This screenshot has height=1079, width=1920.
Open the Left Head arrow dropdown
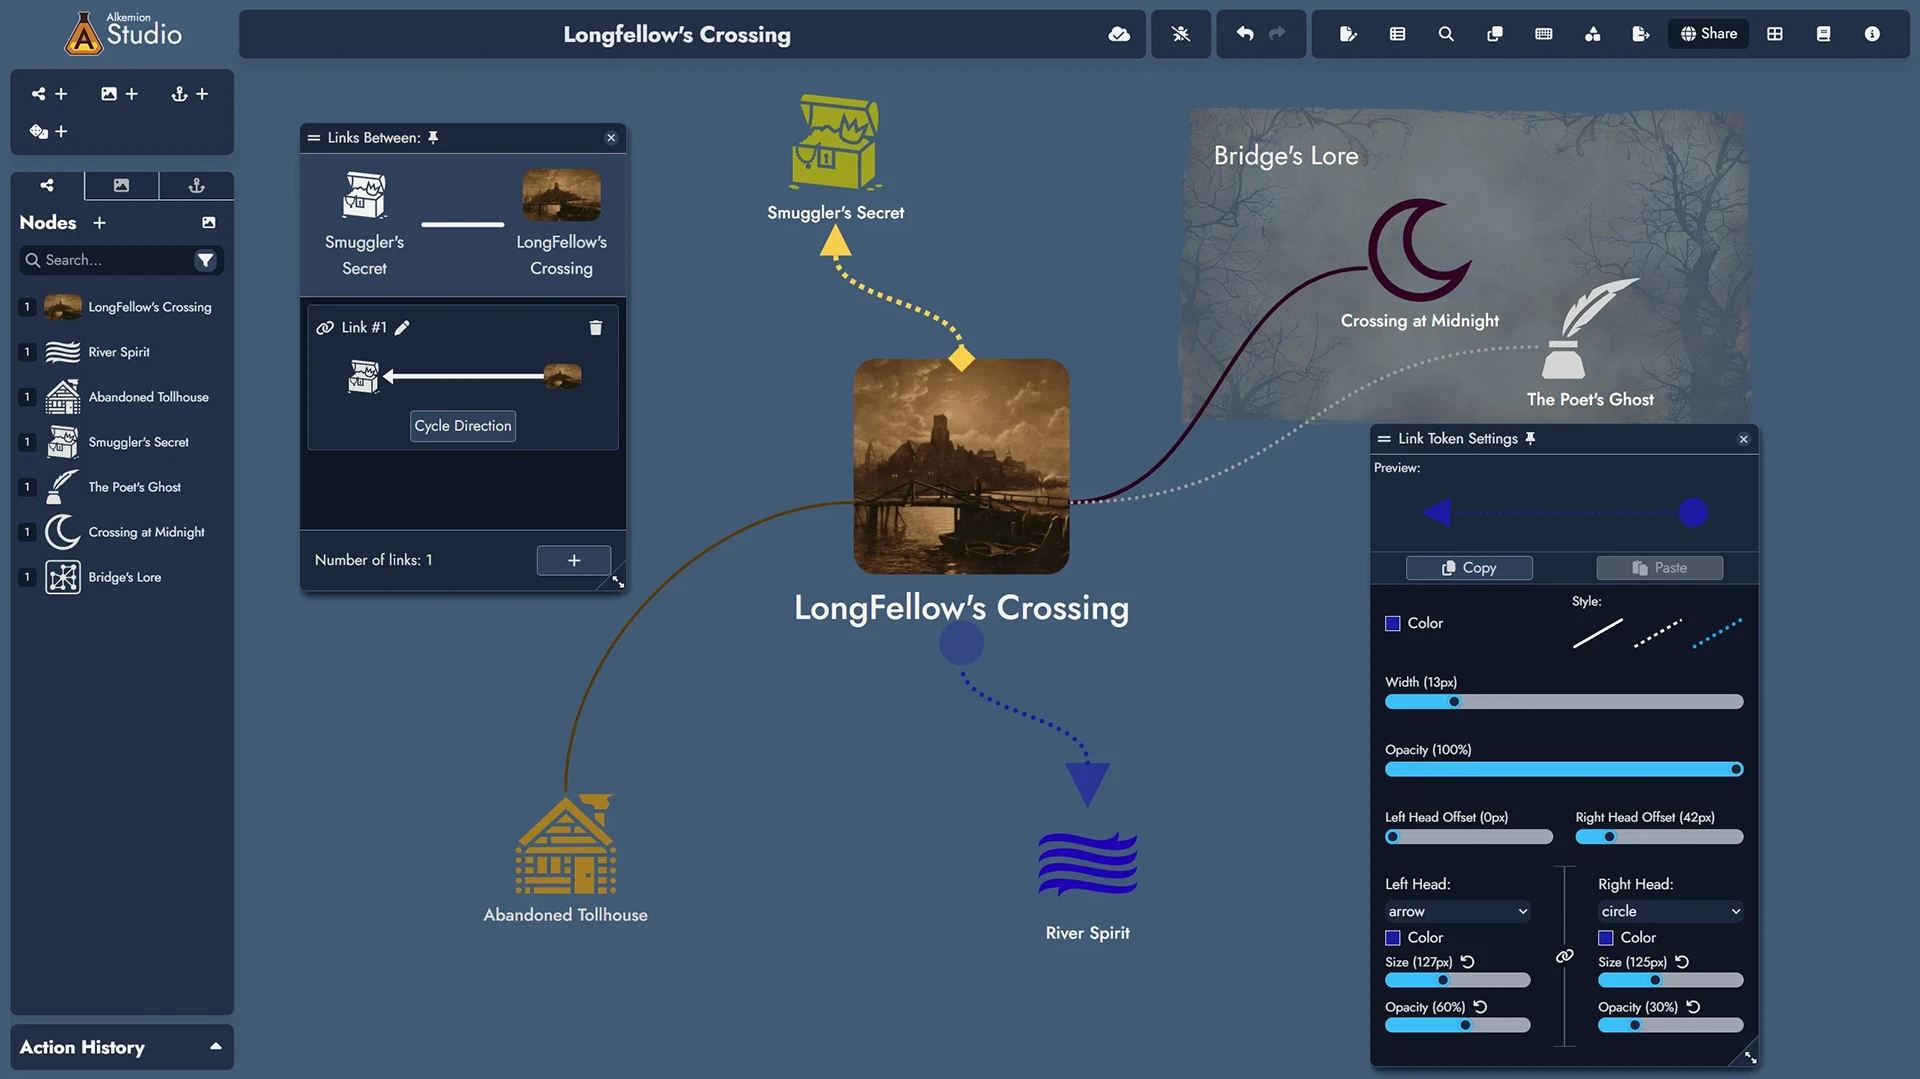(1456, 911)
